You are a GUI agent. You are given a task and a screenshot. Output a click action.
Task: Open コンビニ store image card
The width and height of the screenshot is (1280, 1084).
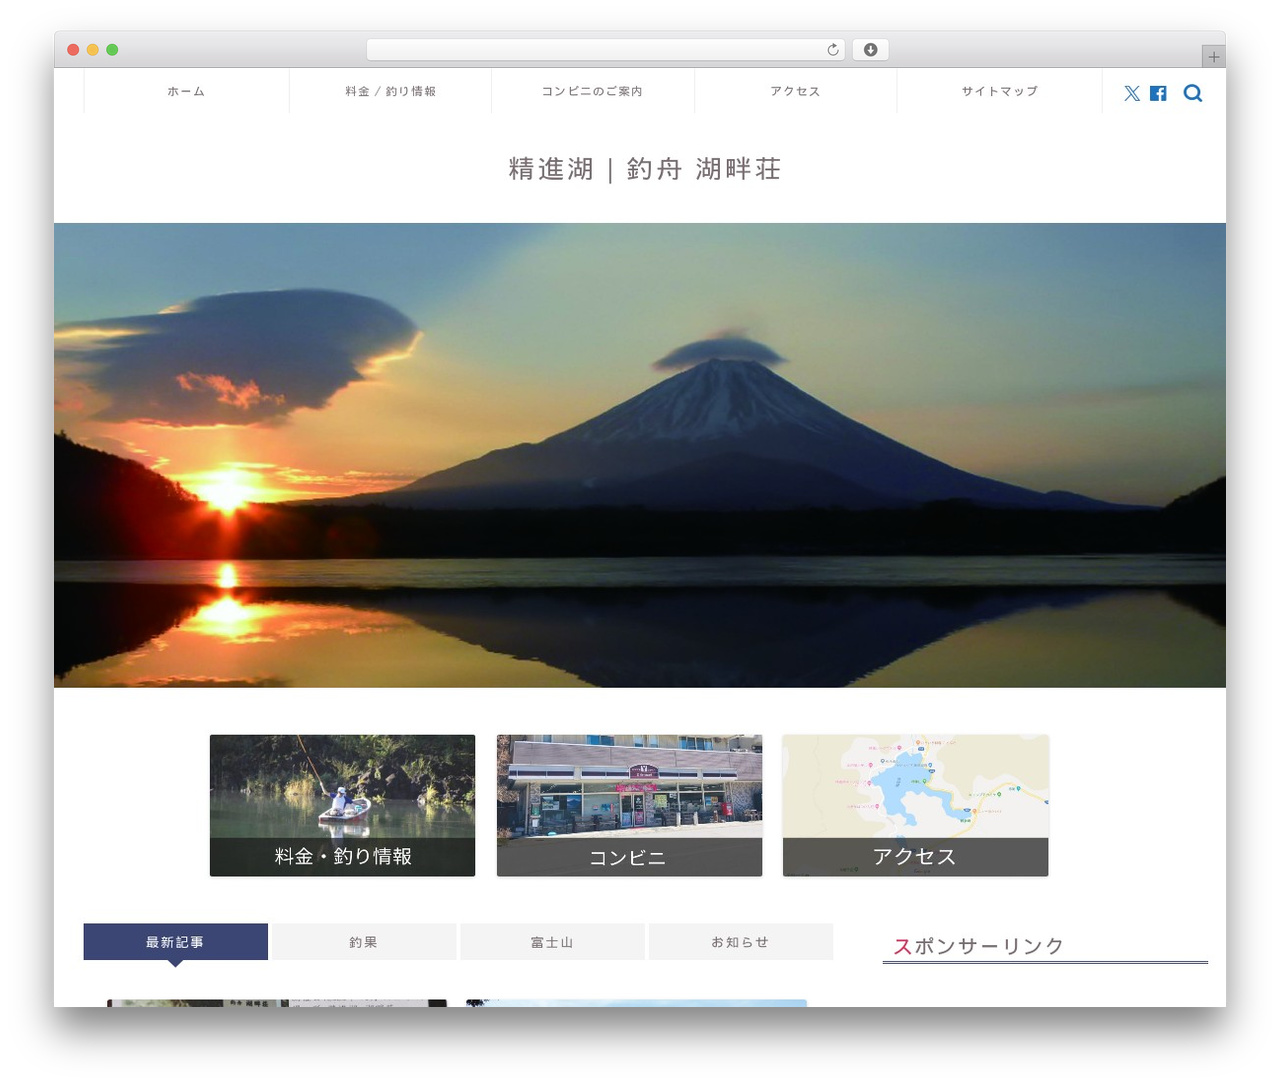coord(629,806)
